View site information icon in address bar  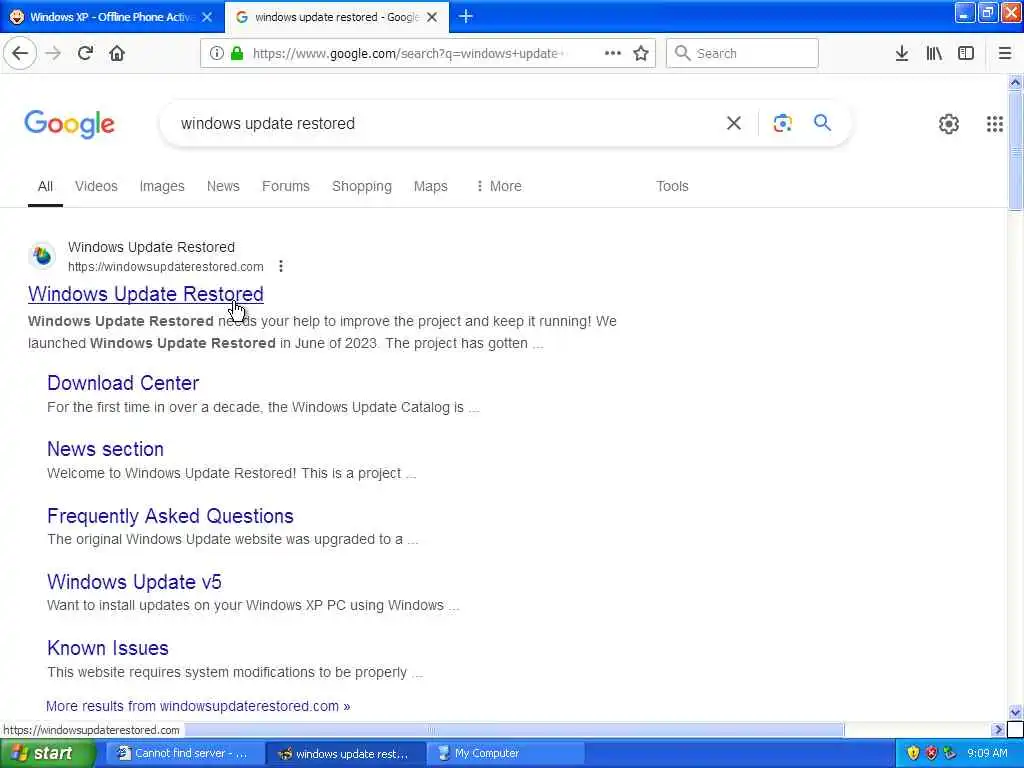coord(217,54)
